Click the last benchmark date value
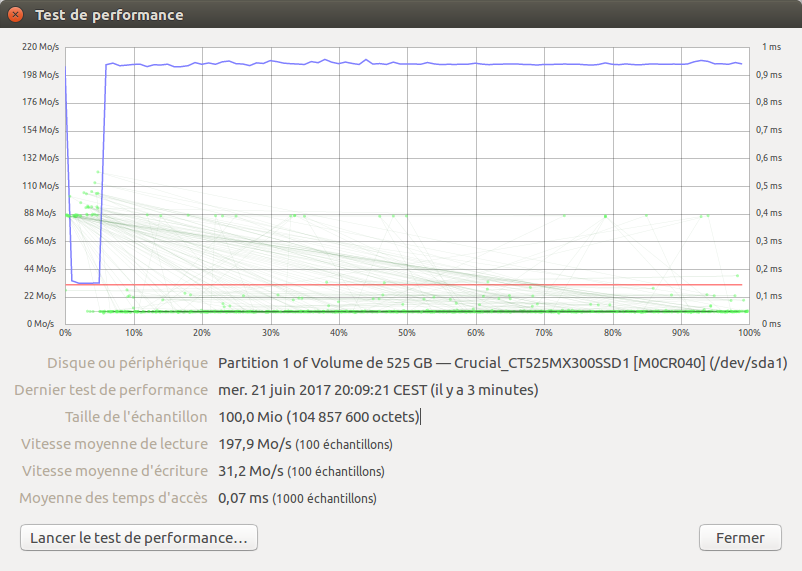Viewport: 802px width, 571px height. pyautogui.click(x=378, y=390)
